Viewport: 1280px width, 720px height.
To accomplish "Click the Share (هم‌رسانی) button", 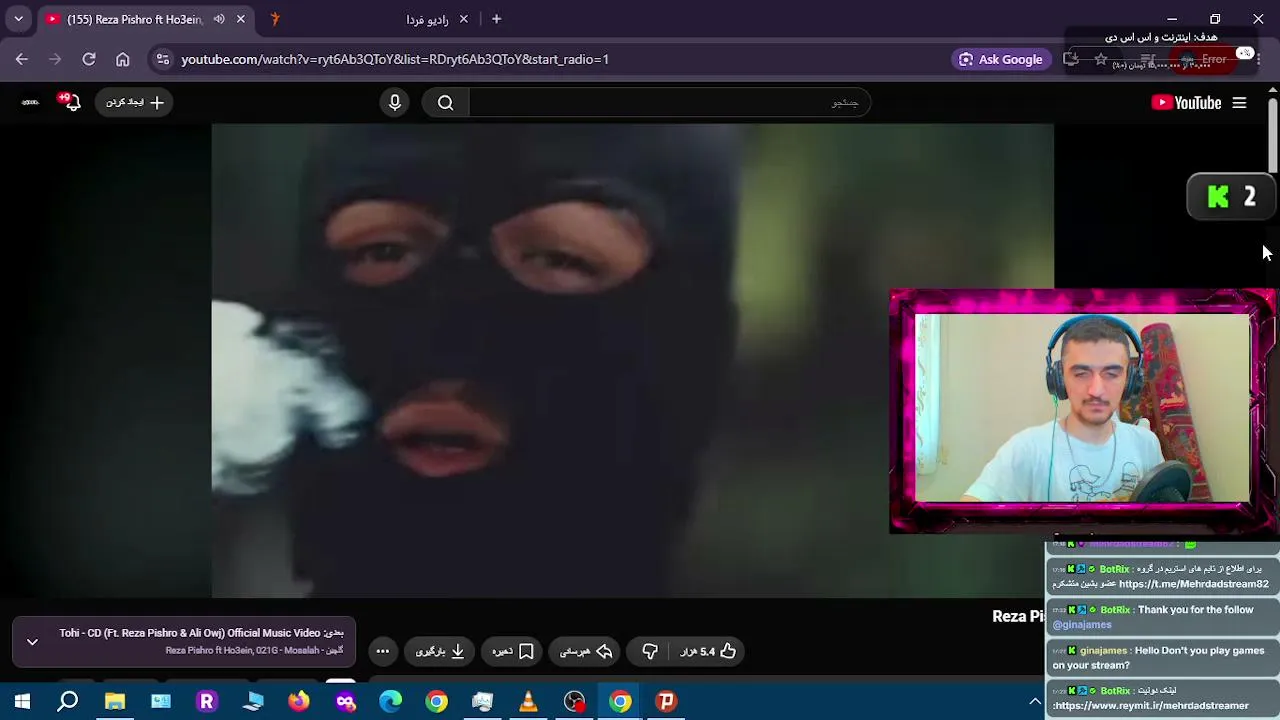I will point(585,651).
